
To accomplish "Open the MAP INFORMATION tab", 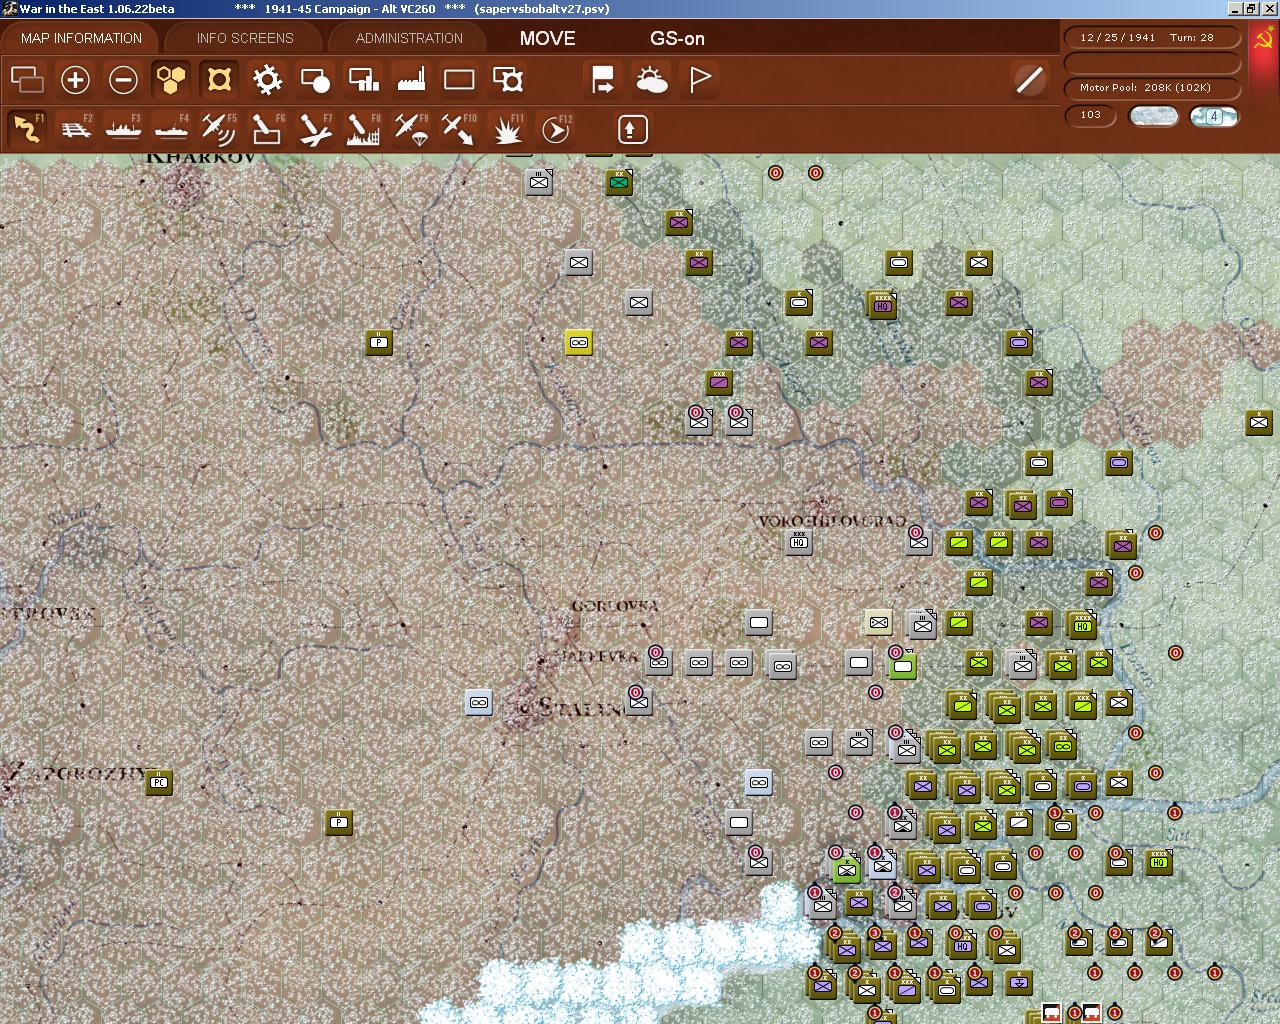I will coord(81,38).
